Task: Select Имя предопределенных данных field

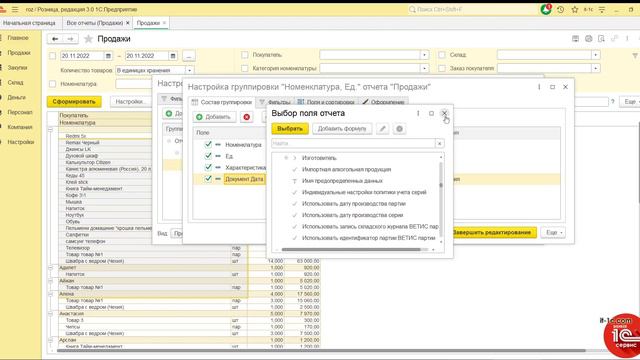Action: [x=342, y=181]
